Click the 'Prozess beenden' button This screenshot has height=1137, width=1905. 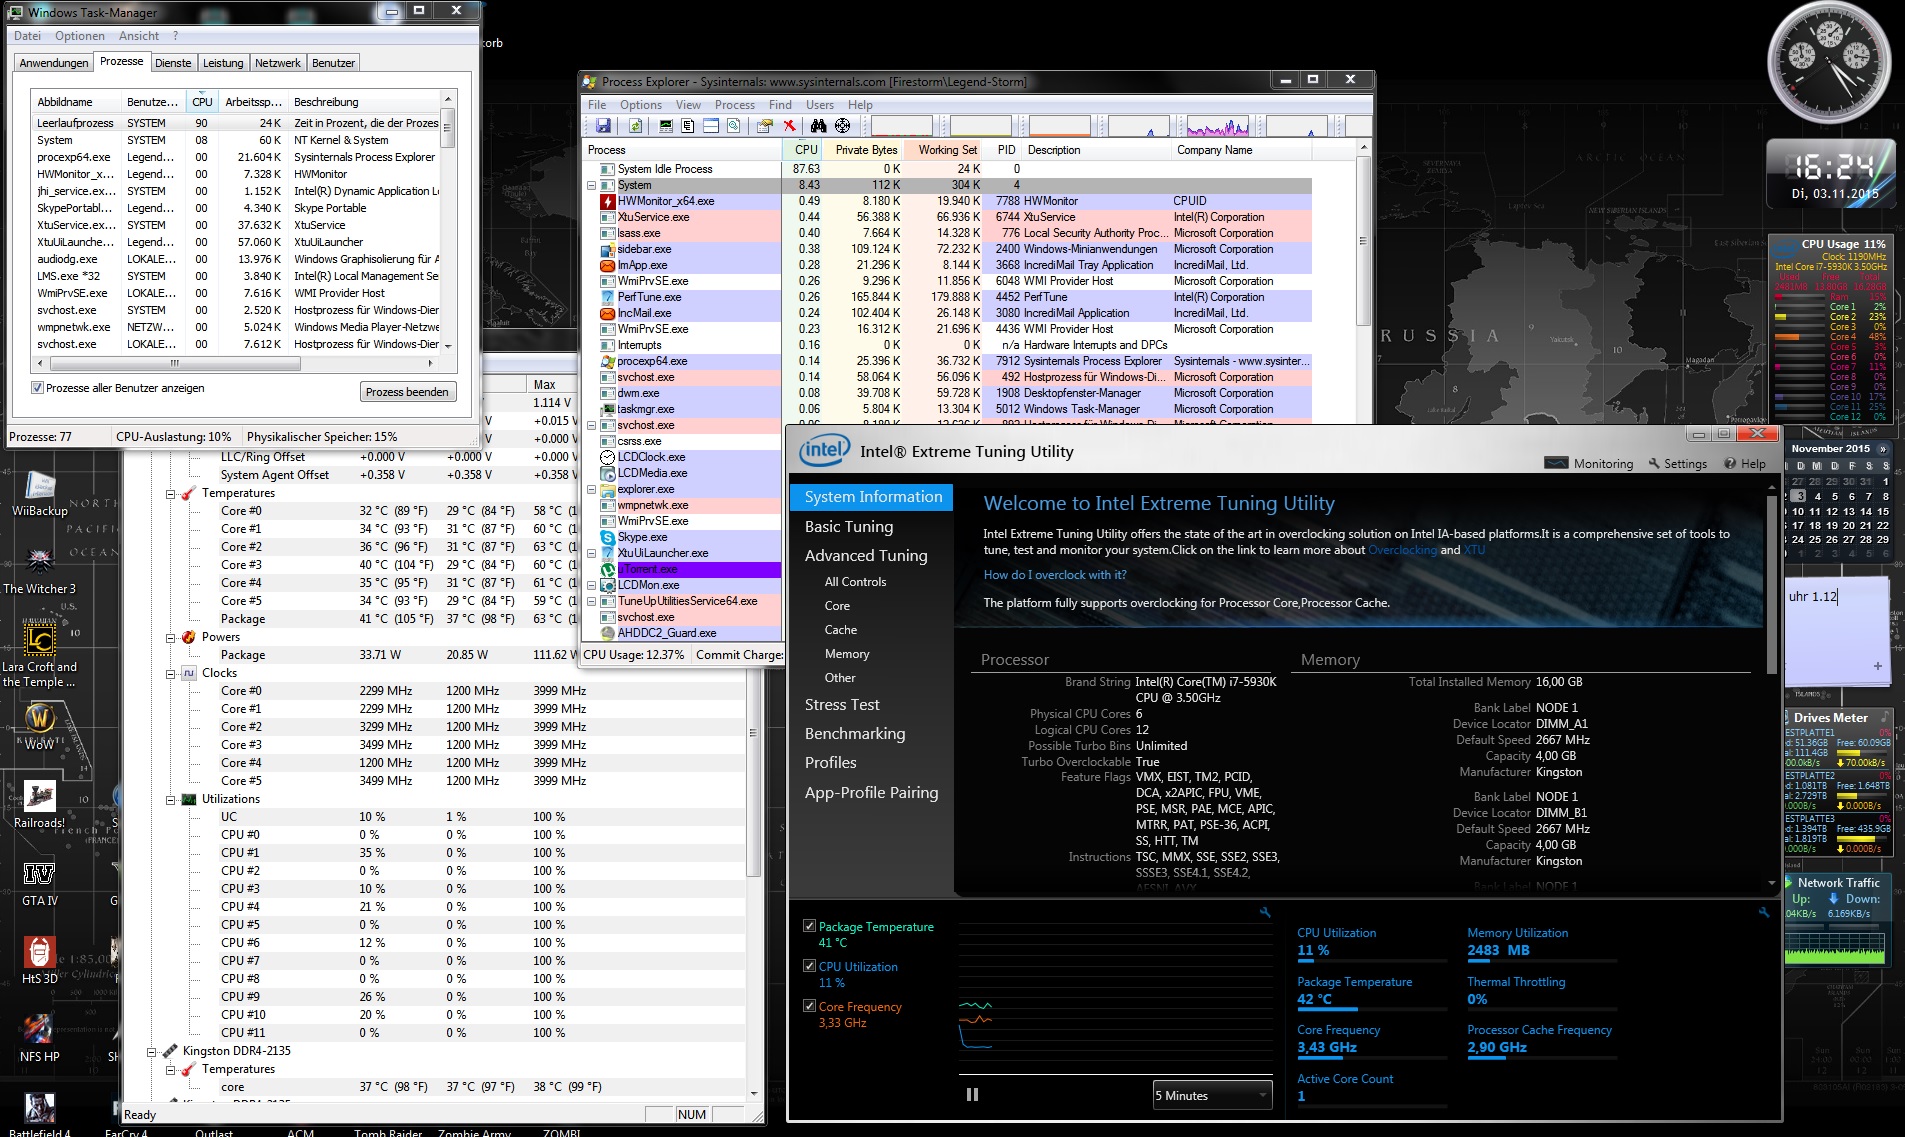click(x=407, y=392)
